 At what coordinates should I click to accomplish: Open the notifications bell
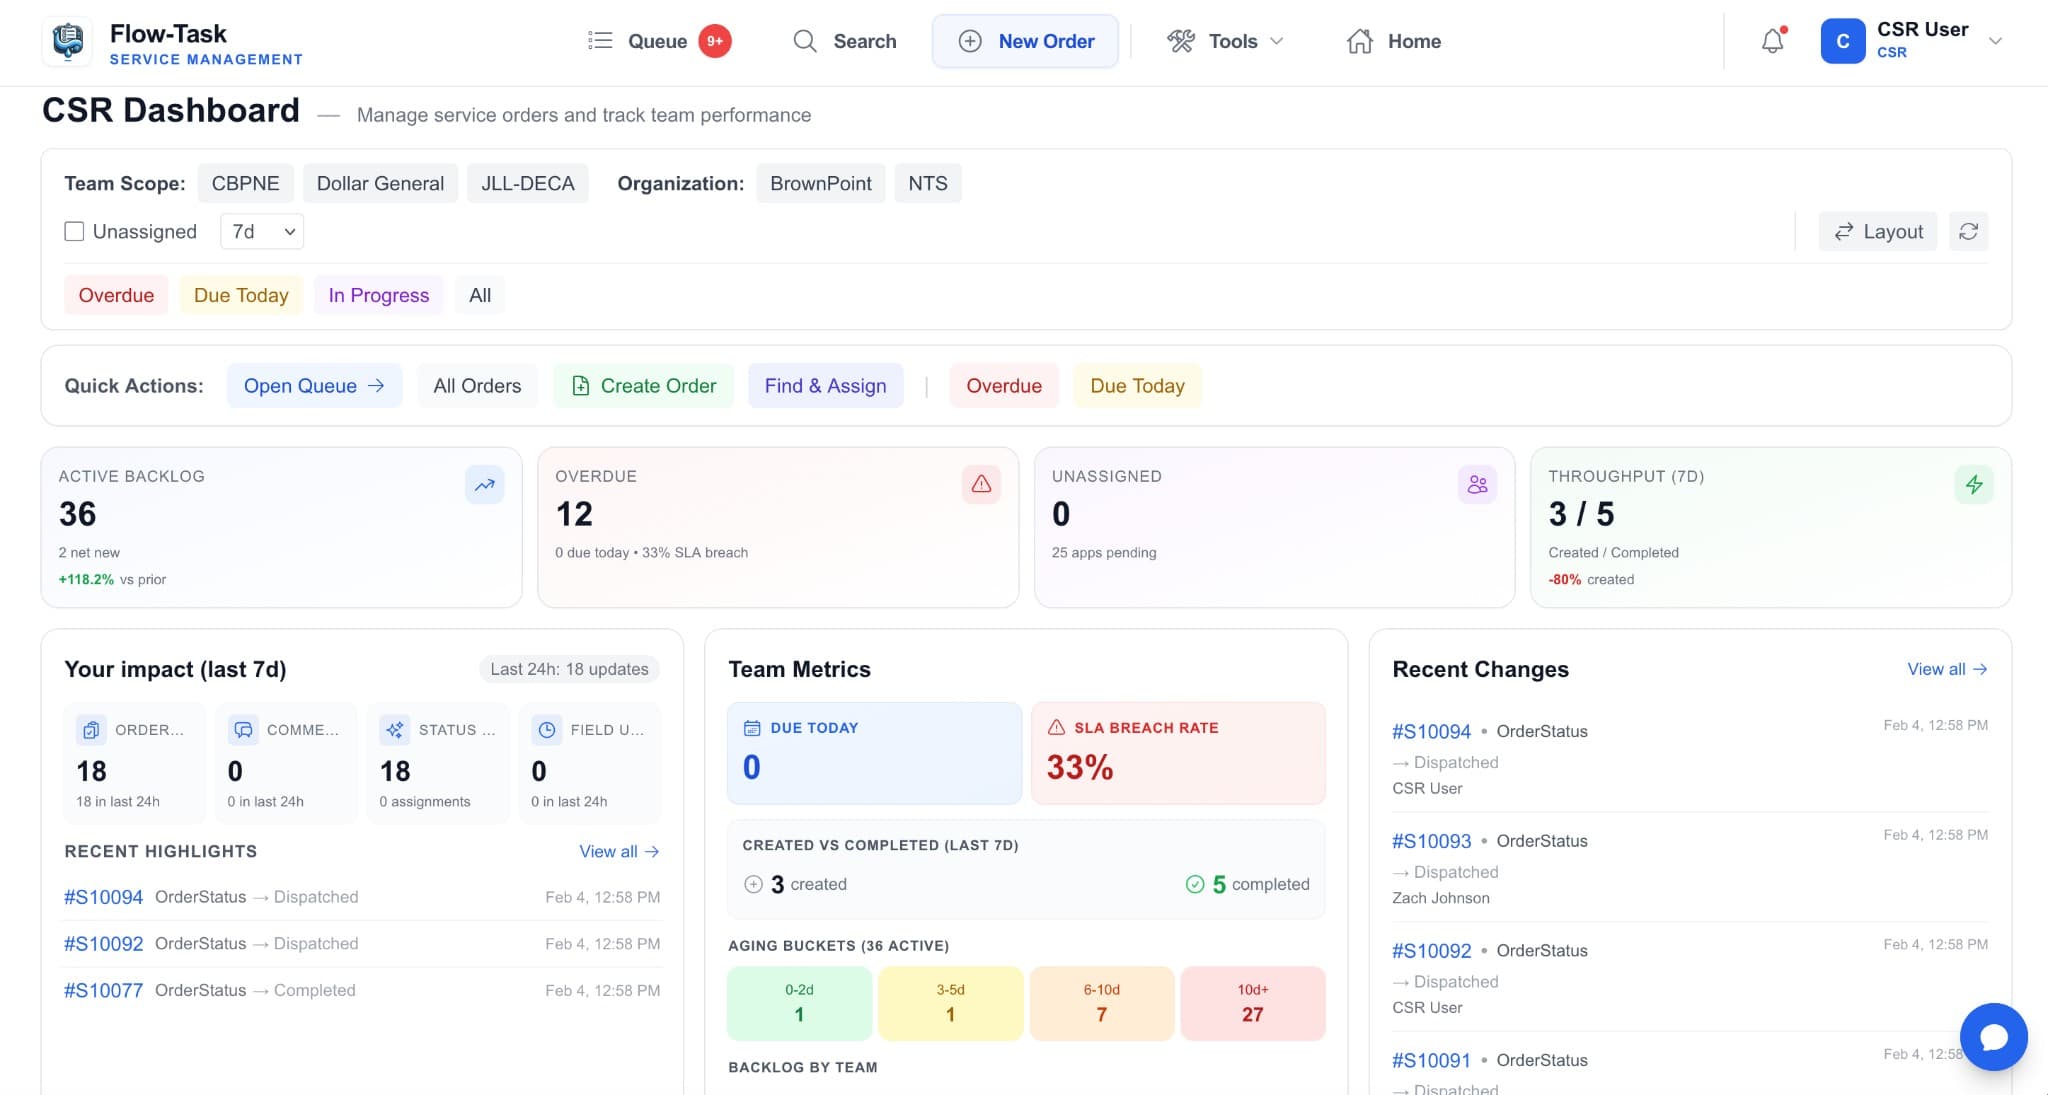click(1773, 41)
